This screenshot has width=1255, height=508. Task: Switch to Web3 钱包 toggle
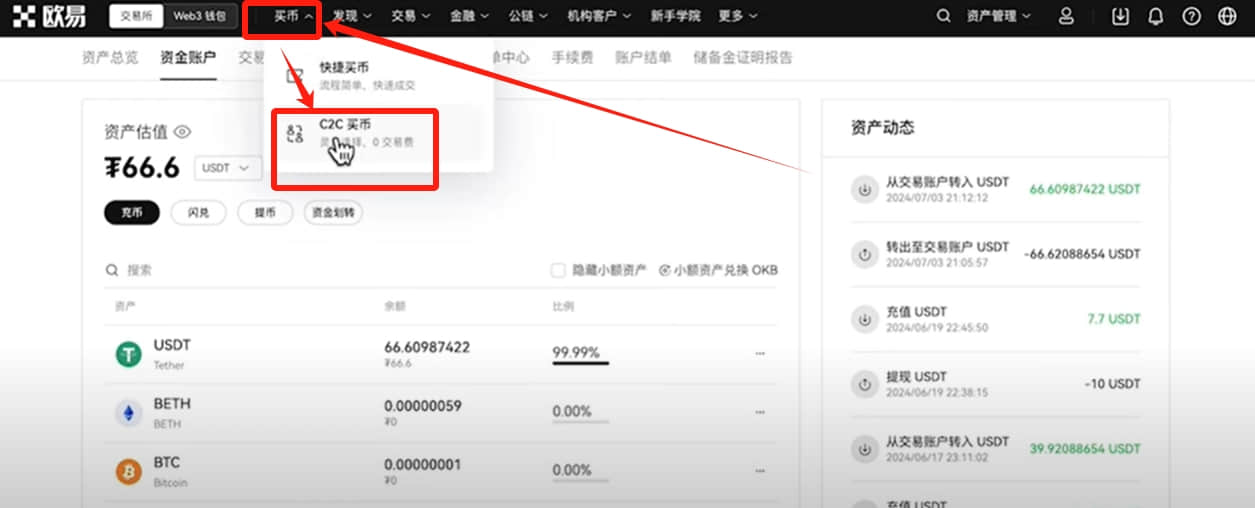(x=201, y=16)
